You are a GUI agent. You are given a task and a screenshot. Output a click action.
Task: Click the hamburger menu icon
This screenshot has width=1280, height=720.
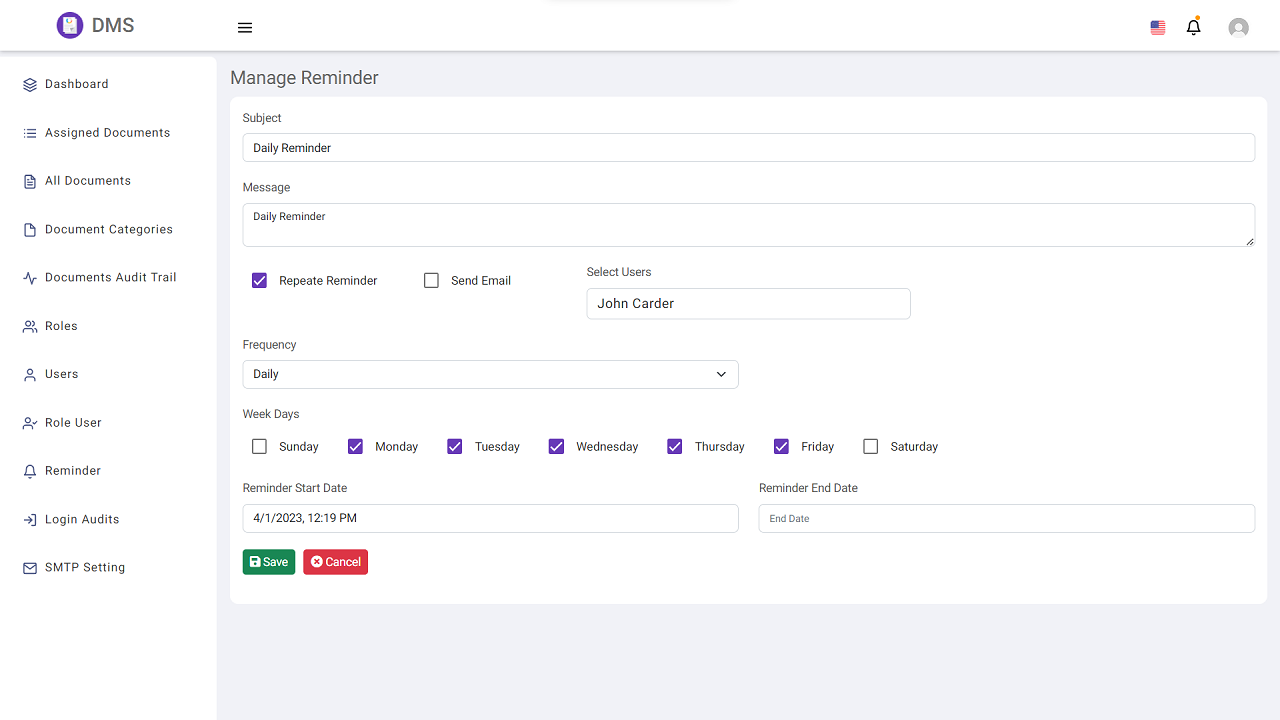coord(245,28)
